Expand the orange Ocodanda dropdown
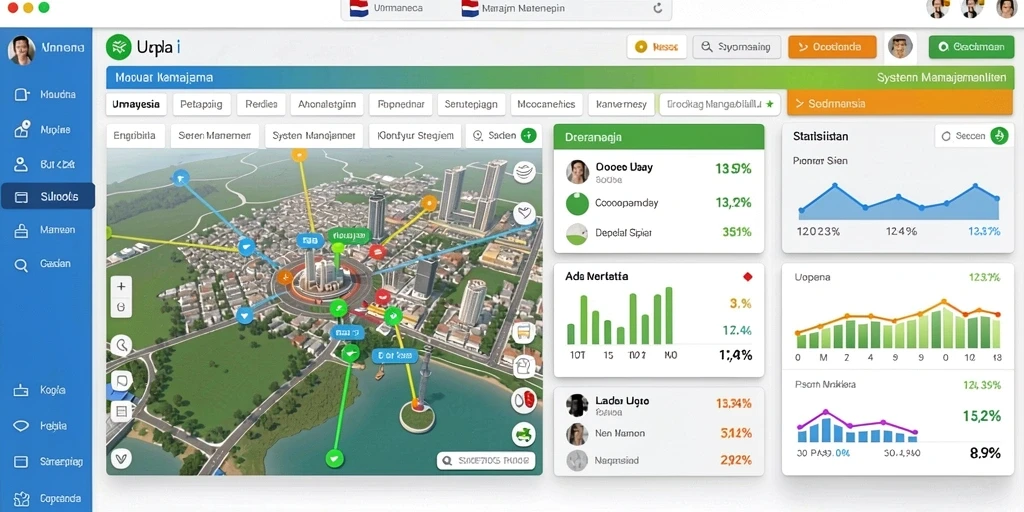The image size is (1024, 512). [832, 47]
